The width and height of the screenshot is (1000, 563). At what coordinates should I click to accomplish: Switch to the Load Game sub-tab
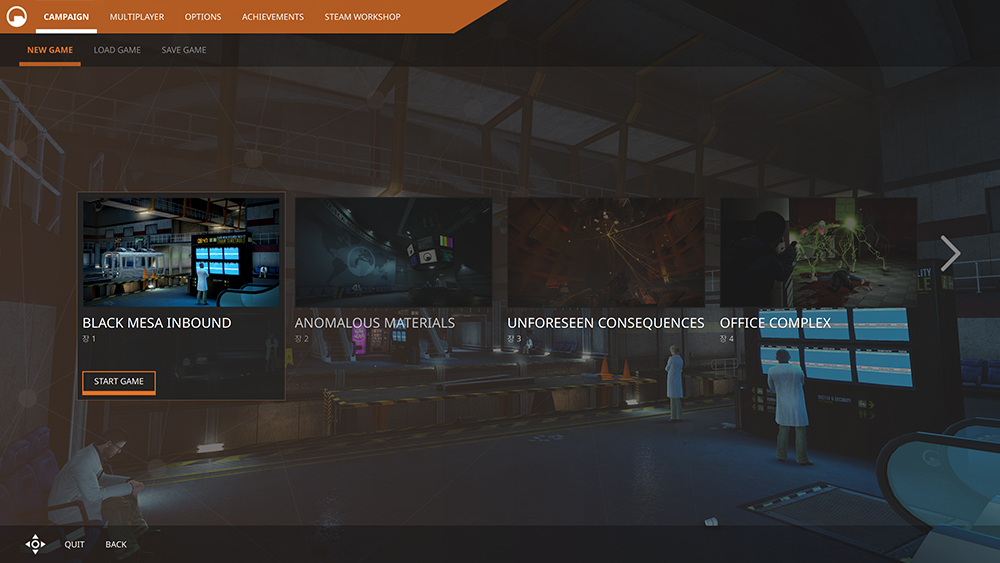pyautogui.click(x=117, y=50)
